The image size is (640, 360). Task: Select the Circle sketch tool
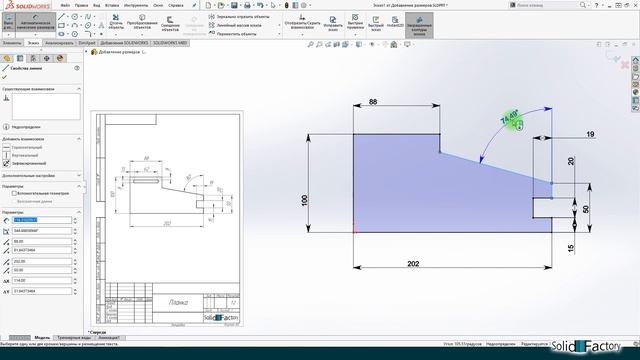75,17
